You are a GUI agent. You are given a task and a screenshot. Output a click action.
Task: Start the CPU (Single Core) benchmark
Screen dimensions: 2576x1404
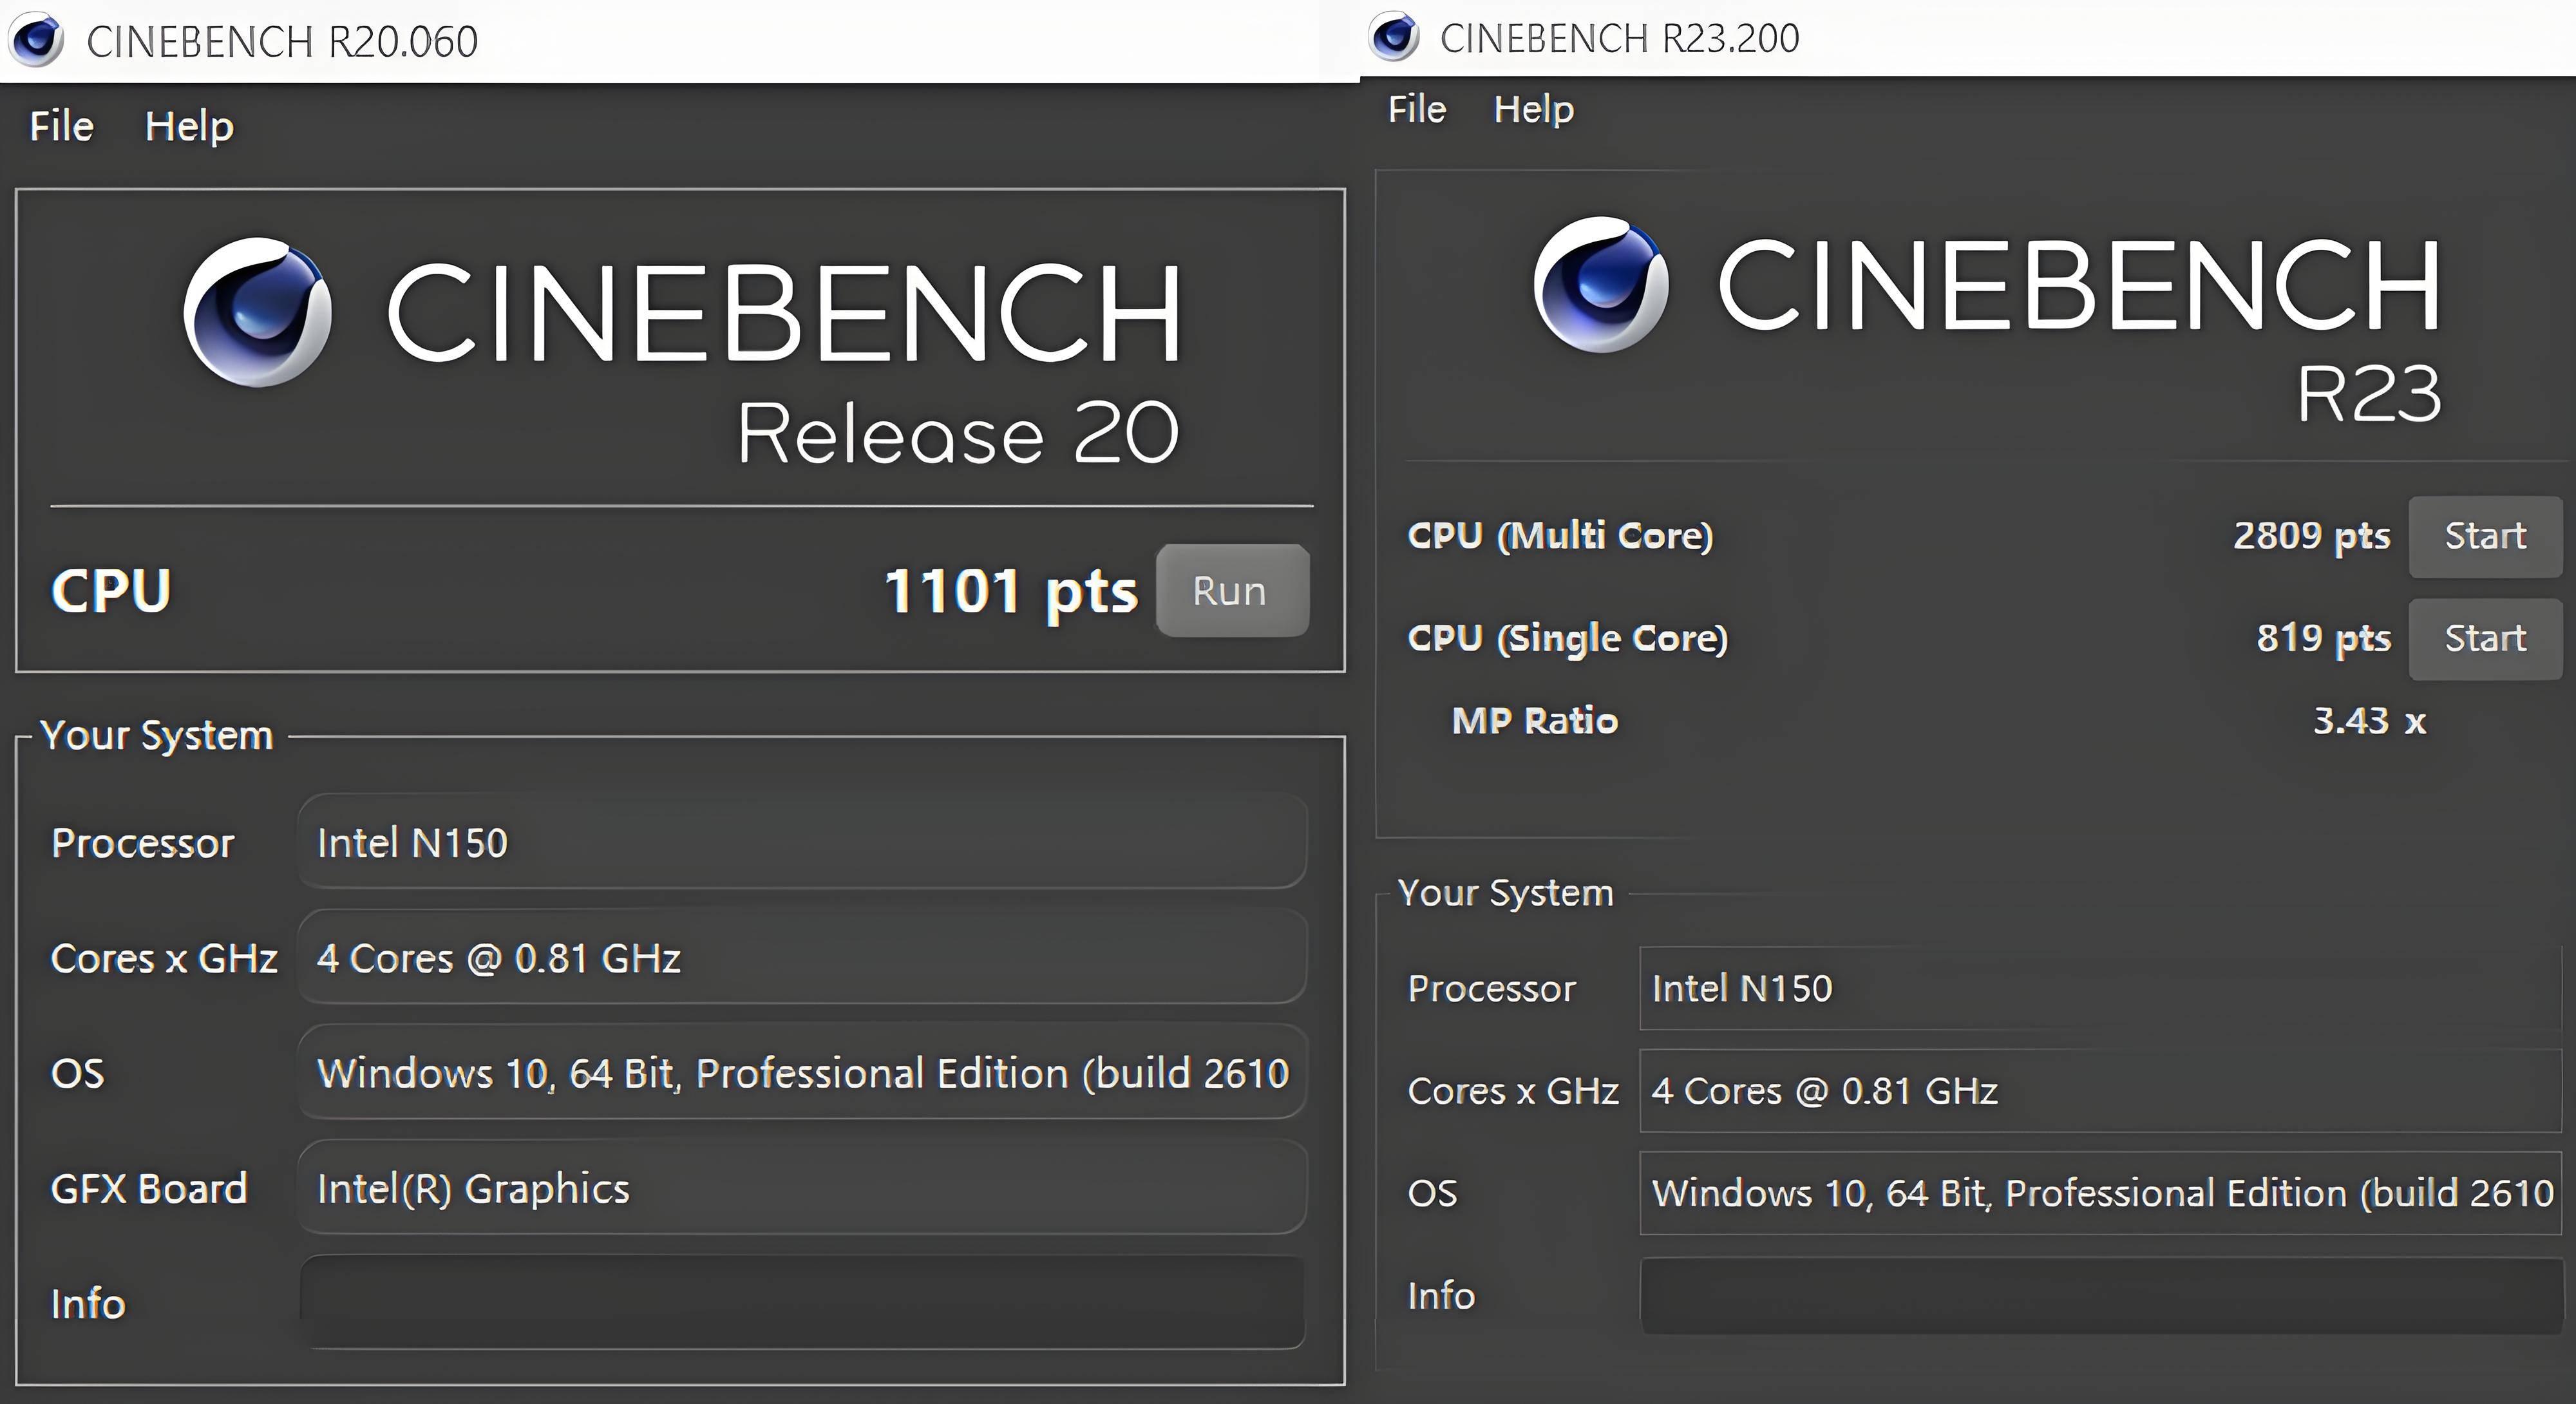pos(2484,638)
